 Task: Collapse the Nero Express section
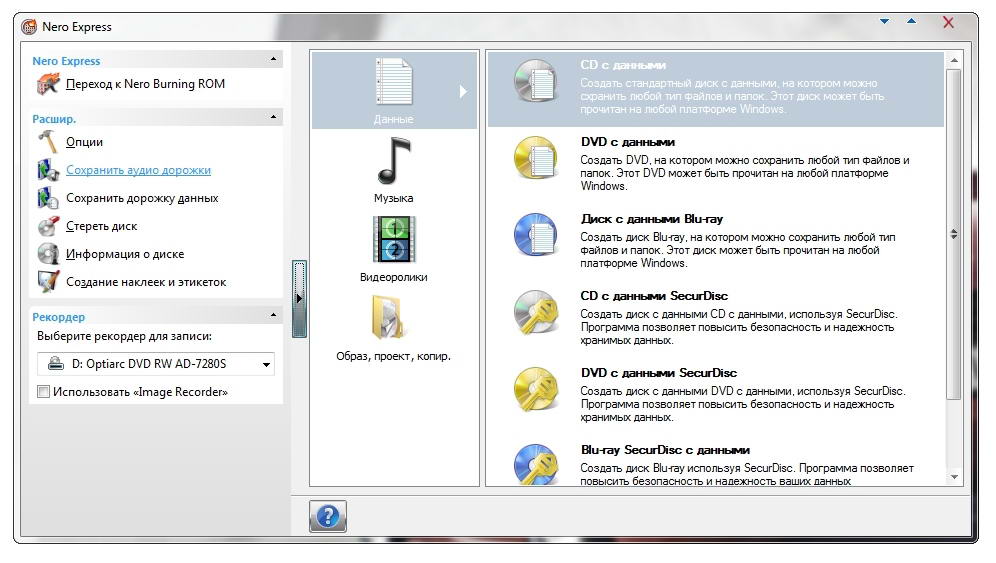[273, 59]
